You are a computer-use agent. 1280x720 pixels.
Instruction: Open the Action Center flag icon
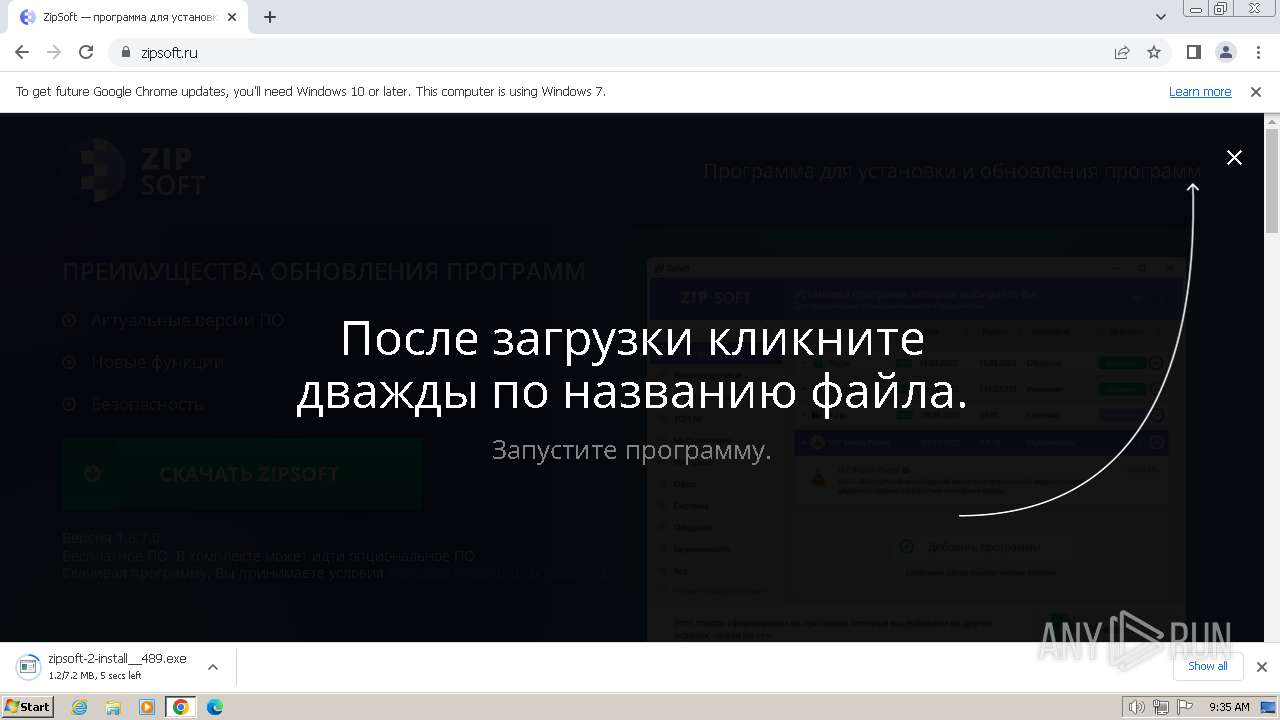(x=1185, y=707)
